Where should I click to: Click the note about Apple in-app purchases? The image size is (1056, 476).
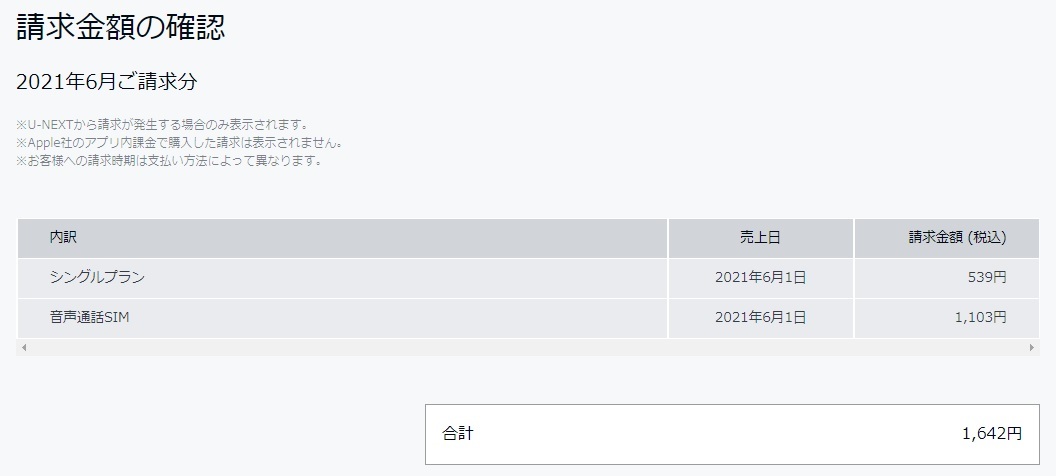[x=180, y=142]
